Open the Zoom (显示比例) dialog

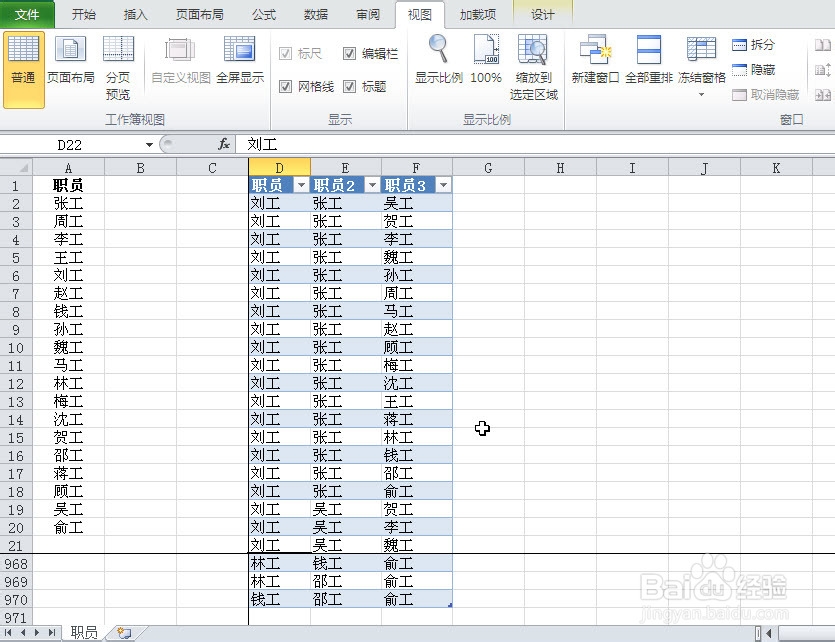pos(438,60)
